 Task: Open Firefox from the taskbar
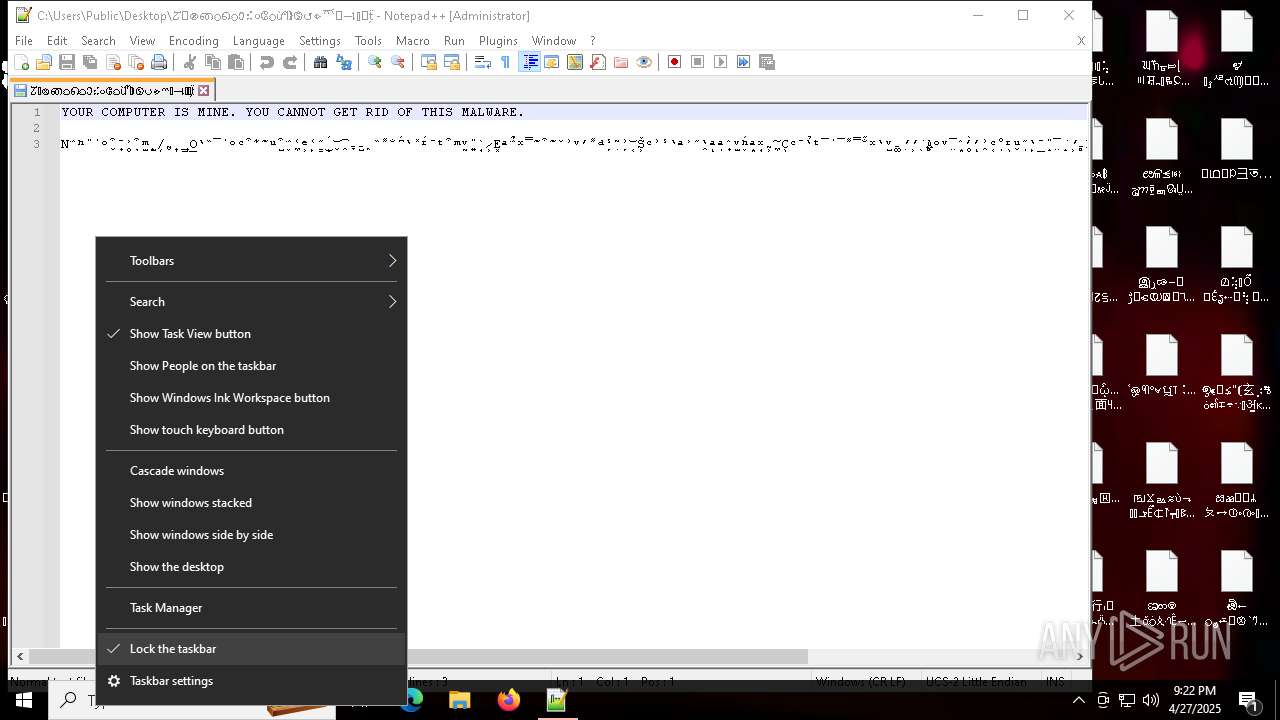coord(509,700)
